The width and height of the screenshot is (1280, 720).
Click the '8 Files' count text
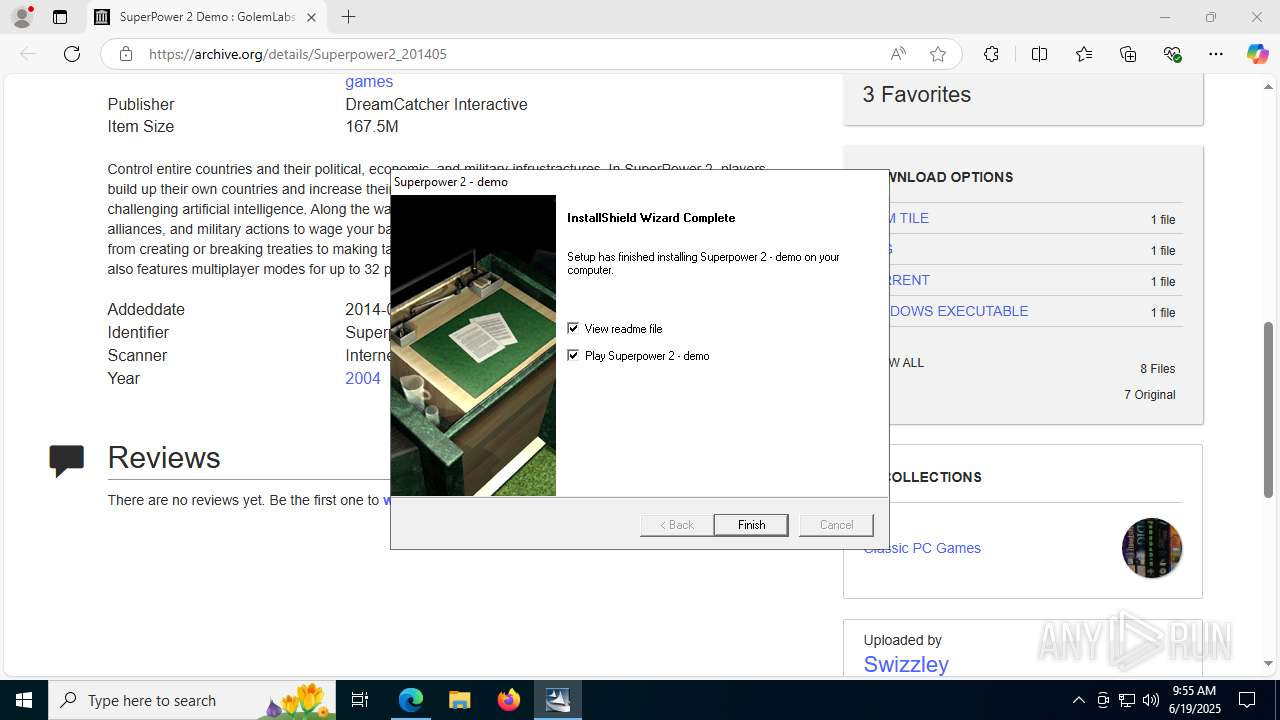pos(1158,368)
